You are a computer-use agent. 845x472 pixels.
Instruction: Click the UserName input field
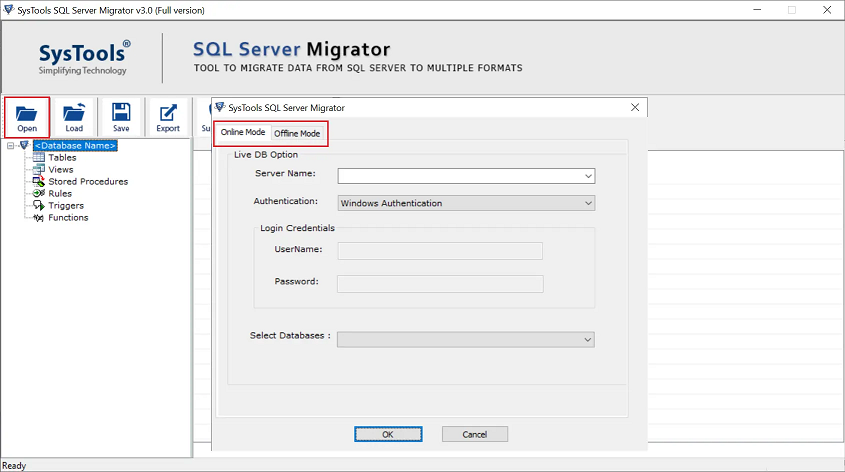point(440,251)
